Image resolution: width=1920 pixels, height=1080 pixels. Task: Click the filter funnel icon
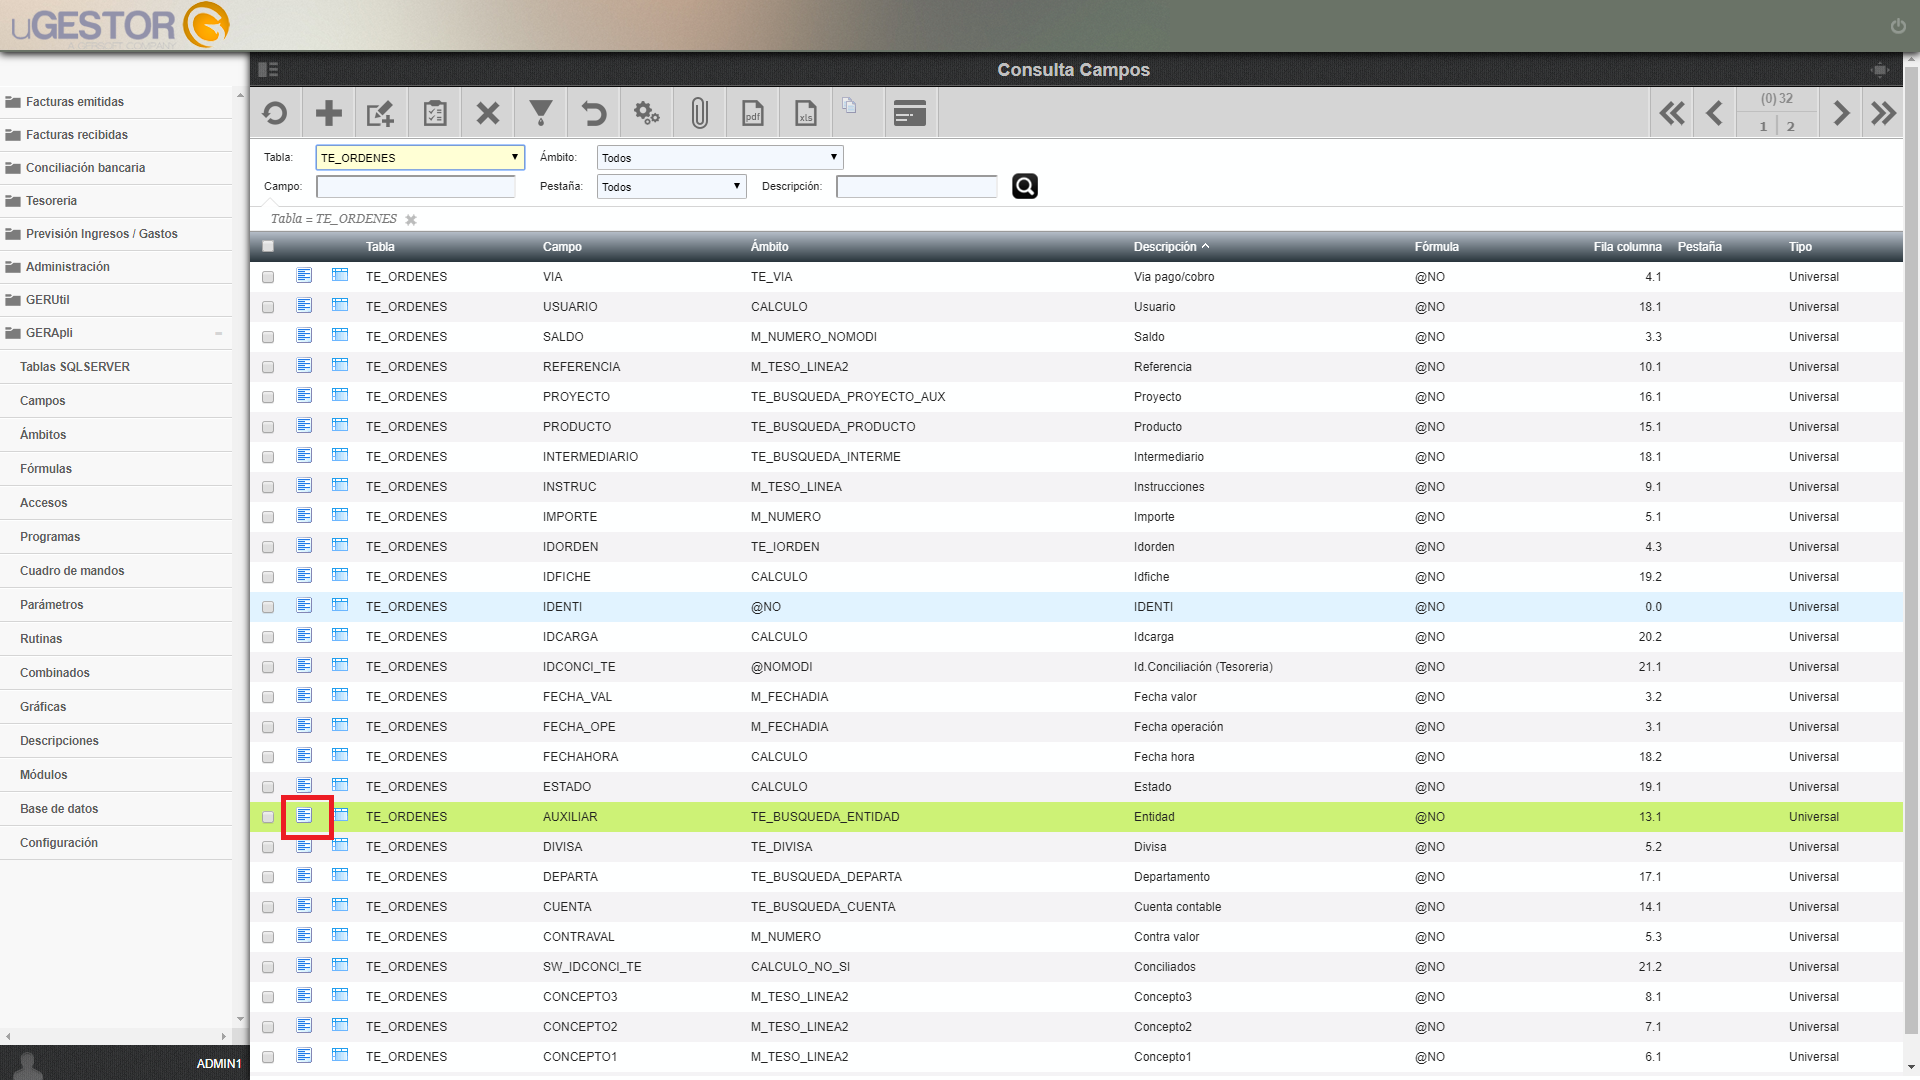pos(541,113)
